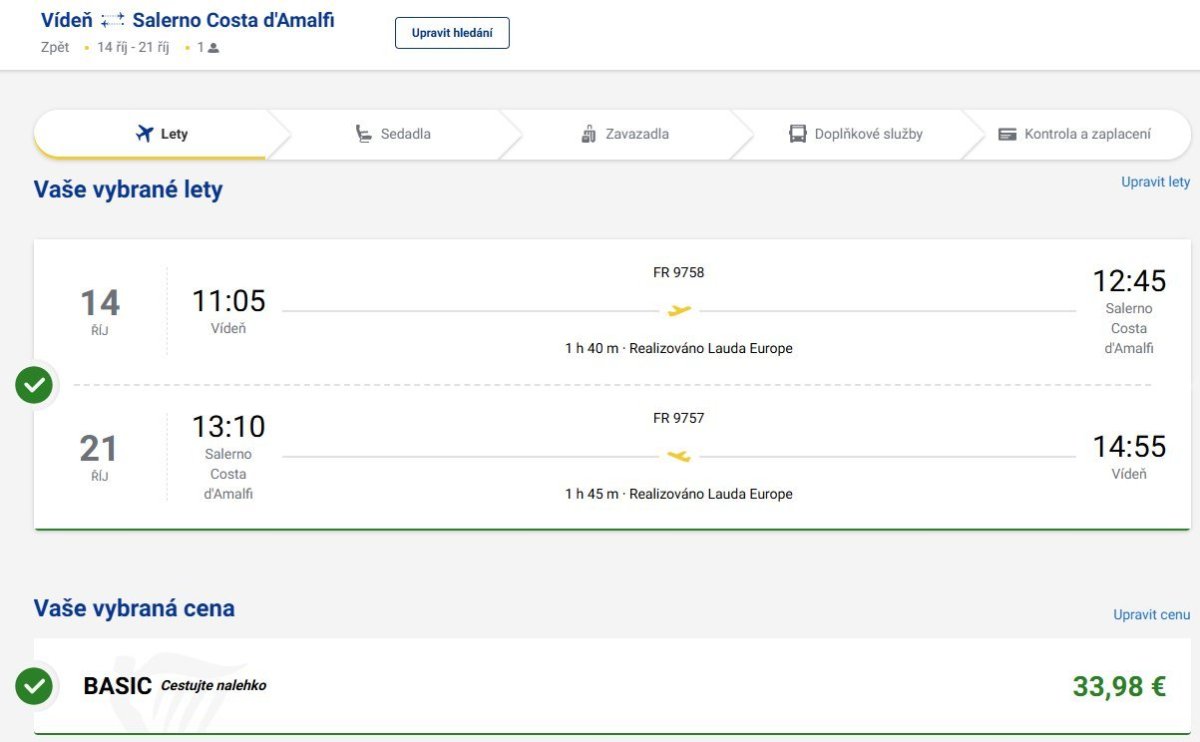This screenshot has height=742, width=1200.
Task: Open the Sedadla step tab
Action: (x=393, y=134)
